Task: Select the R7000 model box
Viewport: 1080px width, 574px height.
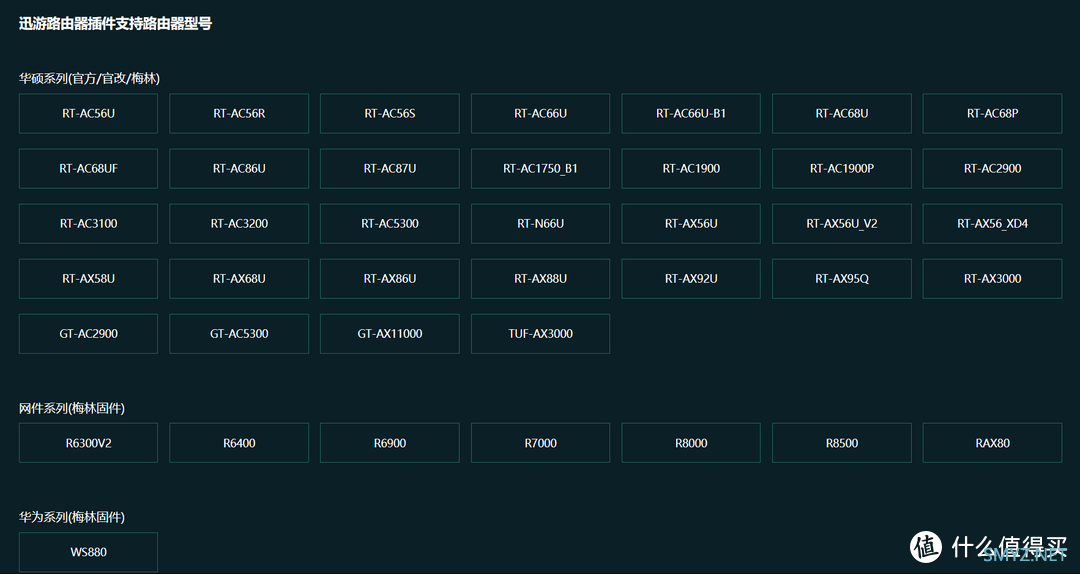Action: point(541,443)
